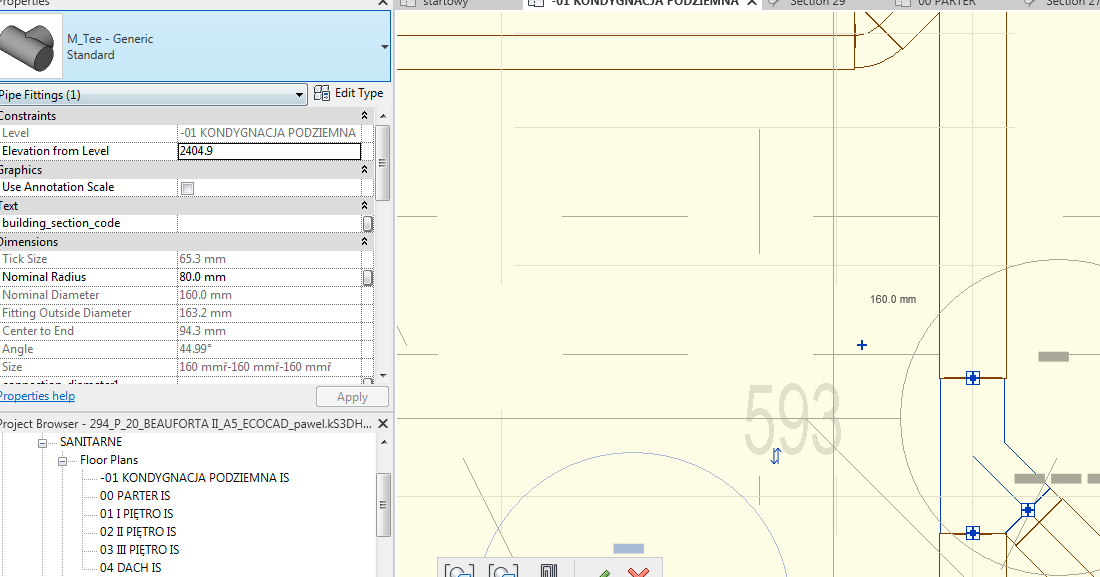The width and height of the screenshot is (1100, 577).
Task: Click the Level value -01 KONDYGNACJA PODZIEMNA
Action: point(268,133)
